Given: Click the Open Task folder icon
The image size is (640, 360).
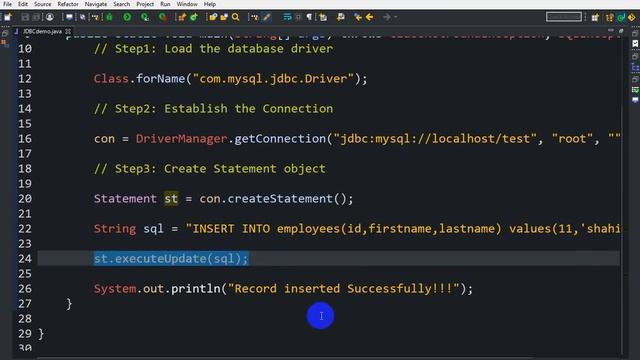Looking at the screenshot, I should click(224, 17).
